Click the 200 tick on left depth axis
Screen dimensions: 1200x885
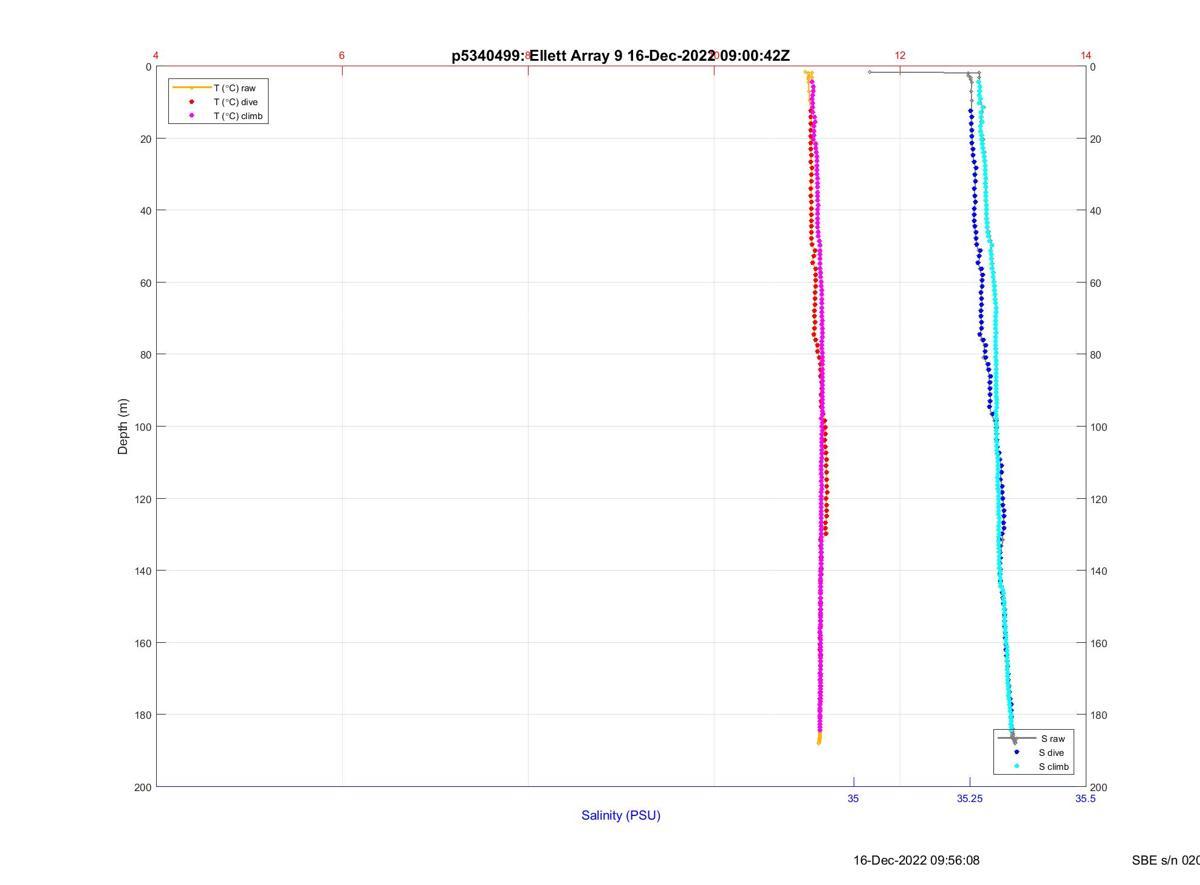pyautogui.click(x=142, y=787)
